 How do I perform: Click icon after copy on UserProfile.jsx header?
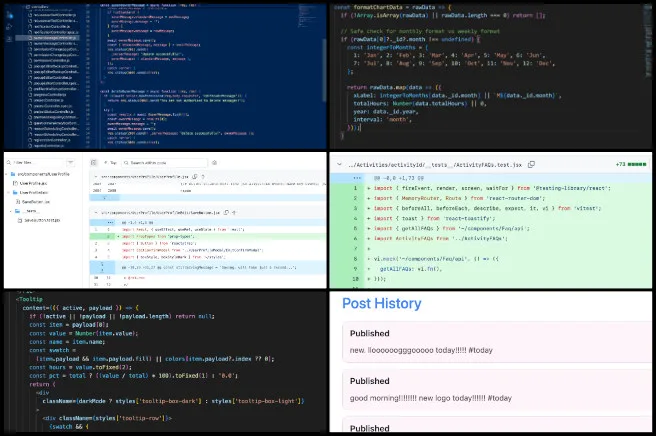click(203, 177)
